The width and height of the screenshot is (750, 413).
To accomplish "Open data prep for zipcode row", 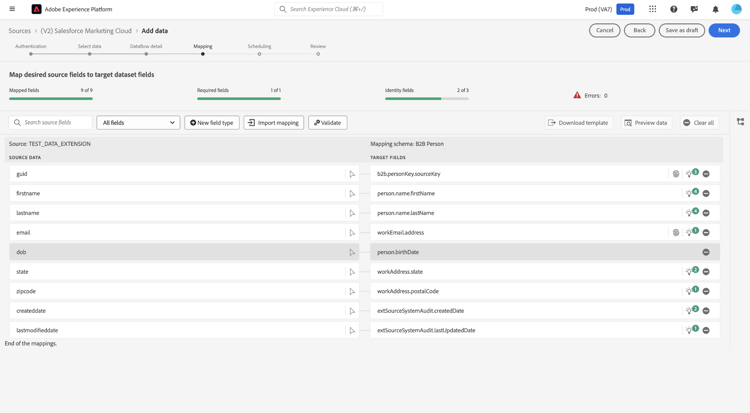I will click(352, 291).
